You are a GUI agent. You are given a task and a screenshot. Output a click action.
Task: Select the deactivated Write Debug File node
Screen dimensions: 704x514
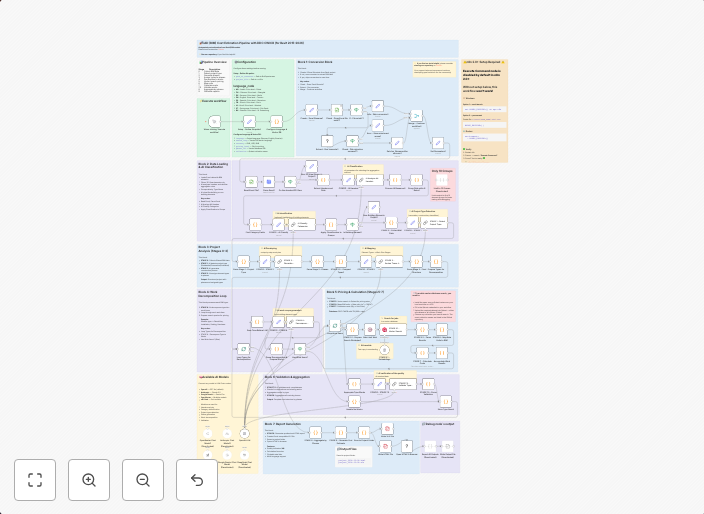coord(448,447)
